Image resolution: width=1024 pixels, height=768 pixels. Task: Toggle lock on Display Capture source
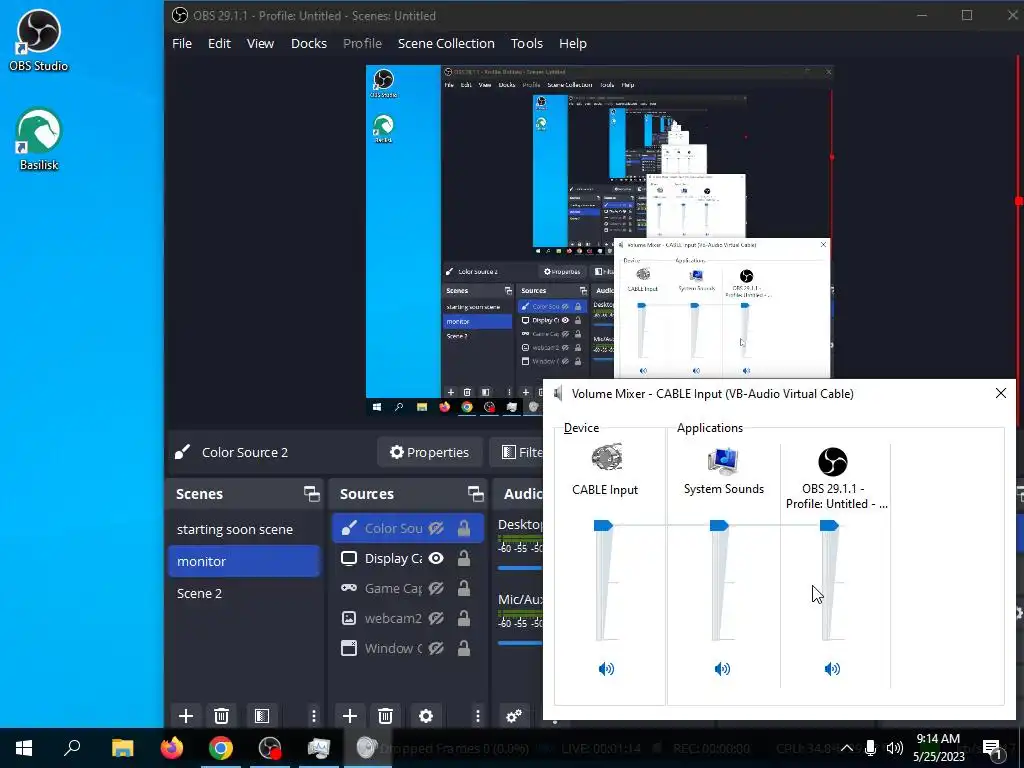click(x=464, y=558)
